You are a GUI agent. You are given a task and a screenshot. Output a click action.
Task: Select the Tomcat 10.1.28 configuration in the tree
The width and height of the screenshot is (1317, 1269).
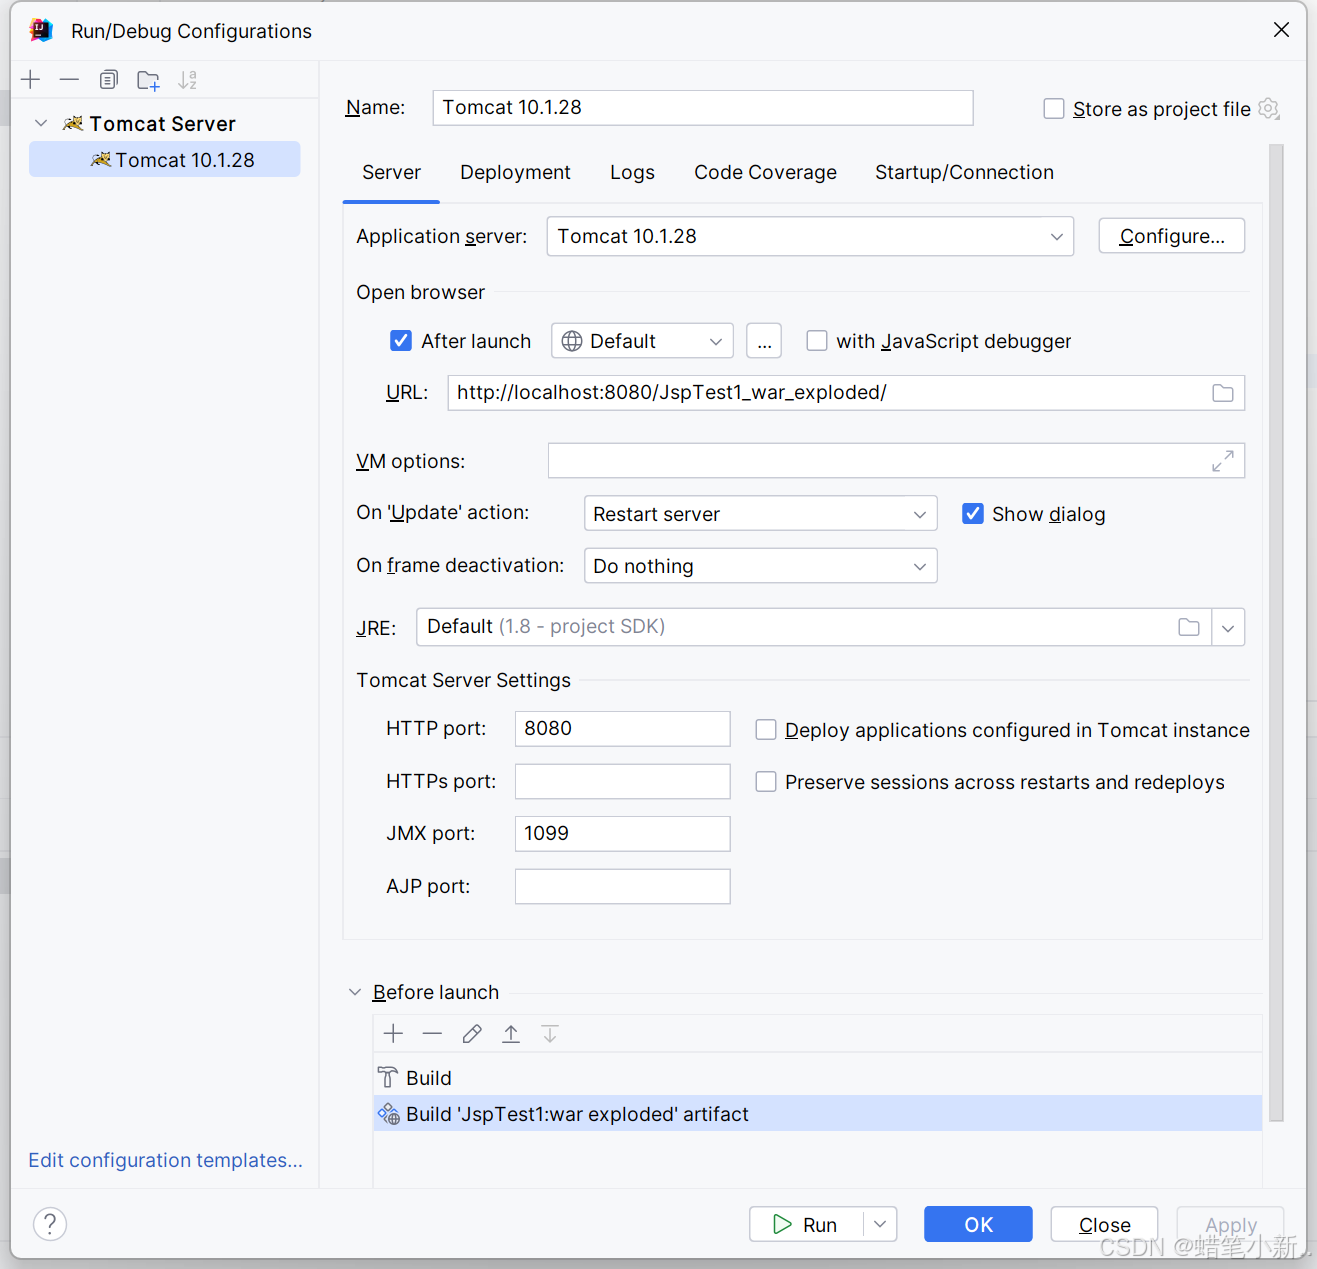pyautogui.click(x=165, y=159)
